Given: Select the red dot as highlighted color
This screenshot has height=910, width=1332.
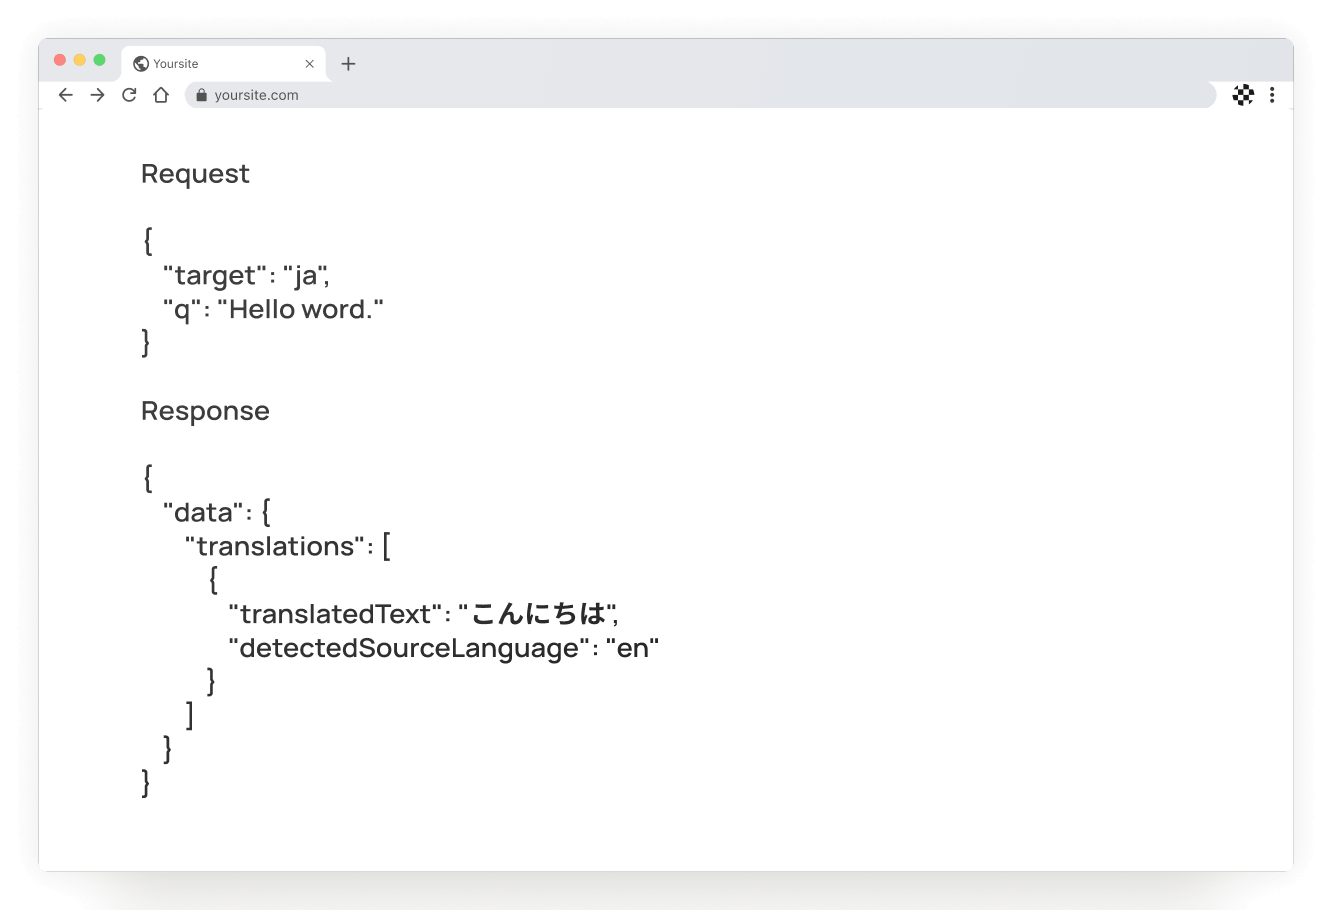Looking at the screenshot, I should pyautogui.click(x=60, y=60).
